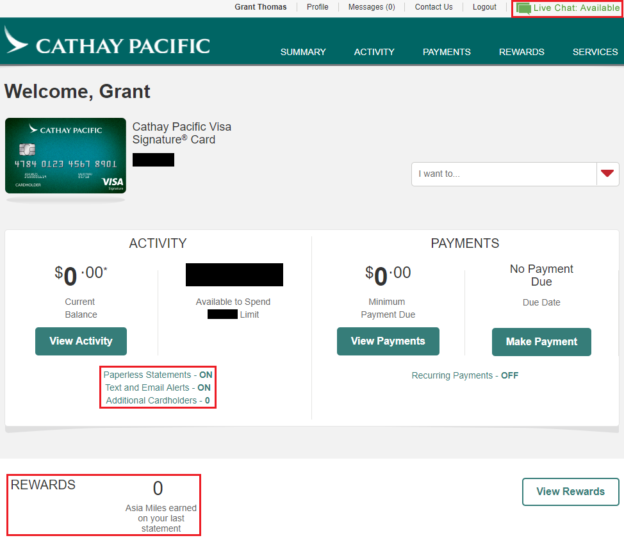
Task: Click the Make Payment button
Action: (x=541, y=342)
